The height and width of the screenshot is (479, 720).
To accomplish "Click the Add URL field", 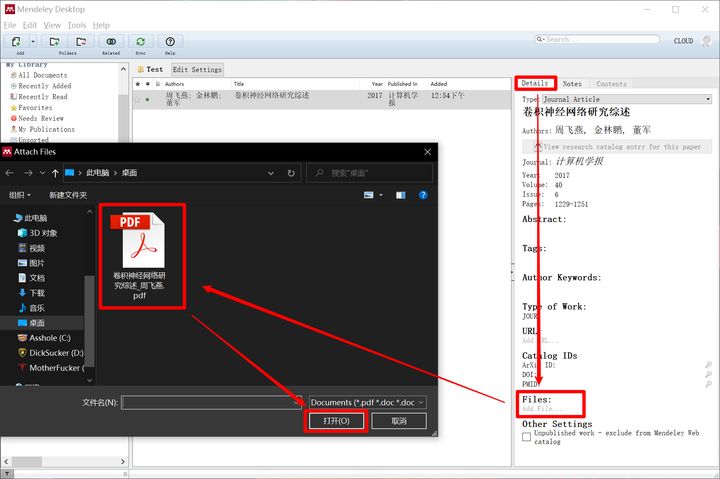I will click(541, 340).
